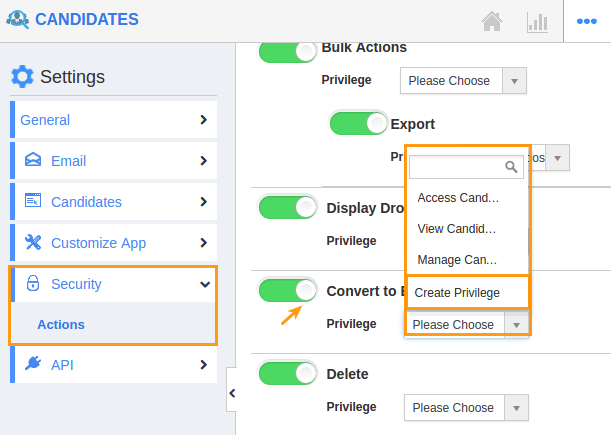This screenshot has height=435, width=611.
Task: Choose Manage Can... from the list
Action: (x=457, y=260)
